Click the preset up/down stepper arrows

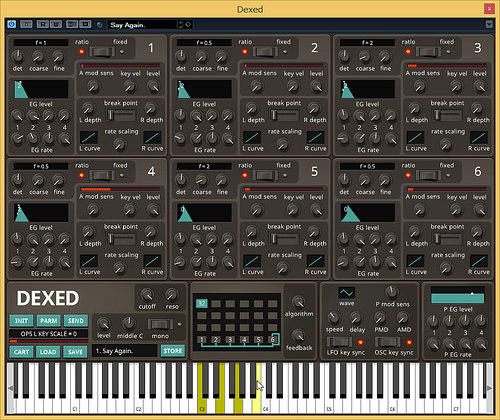click(180, 24)
